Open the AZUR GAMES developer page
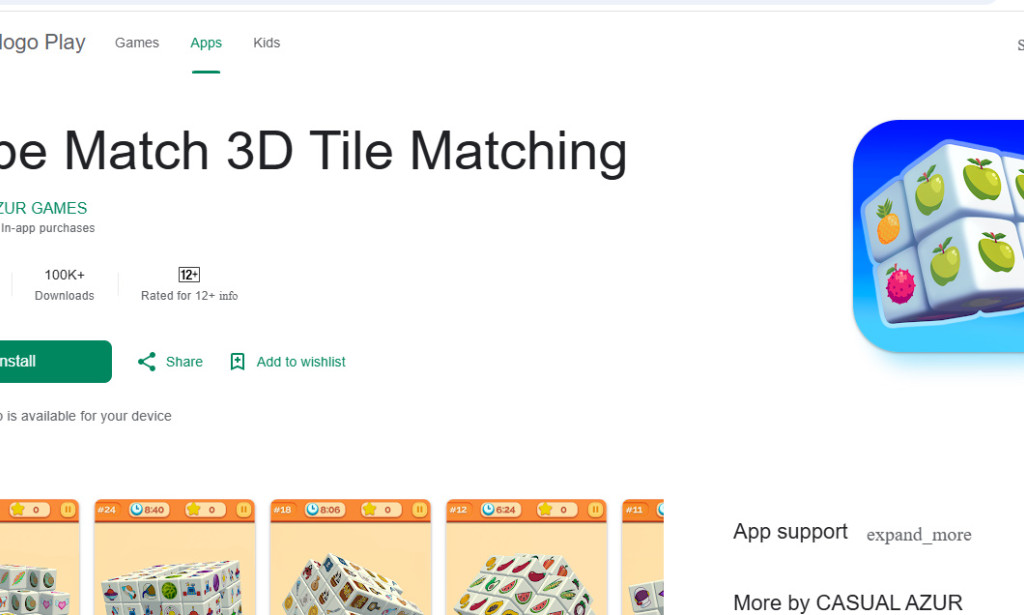 43,208
